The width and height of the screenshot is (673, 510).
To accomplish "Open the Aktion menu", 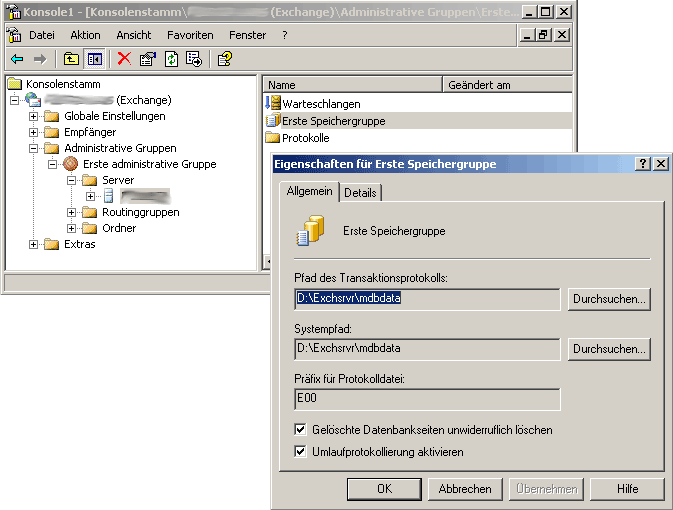I will (x=85, y=35).
